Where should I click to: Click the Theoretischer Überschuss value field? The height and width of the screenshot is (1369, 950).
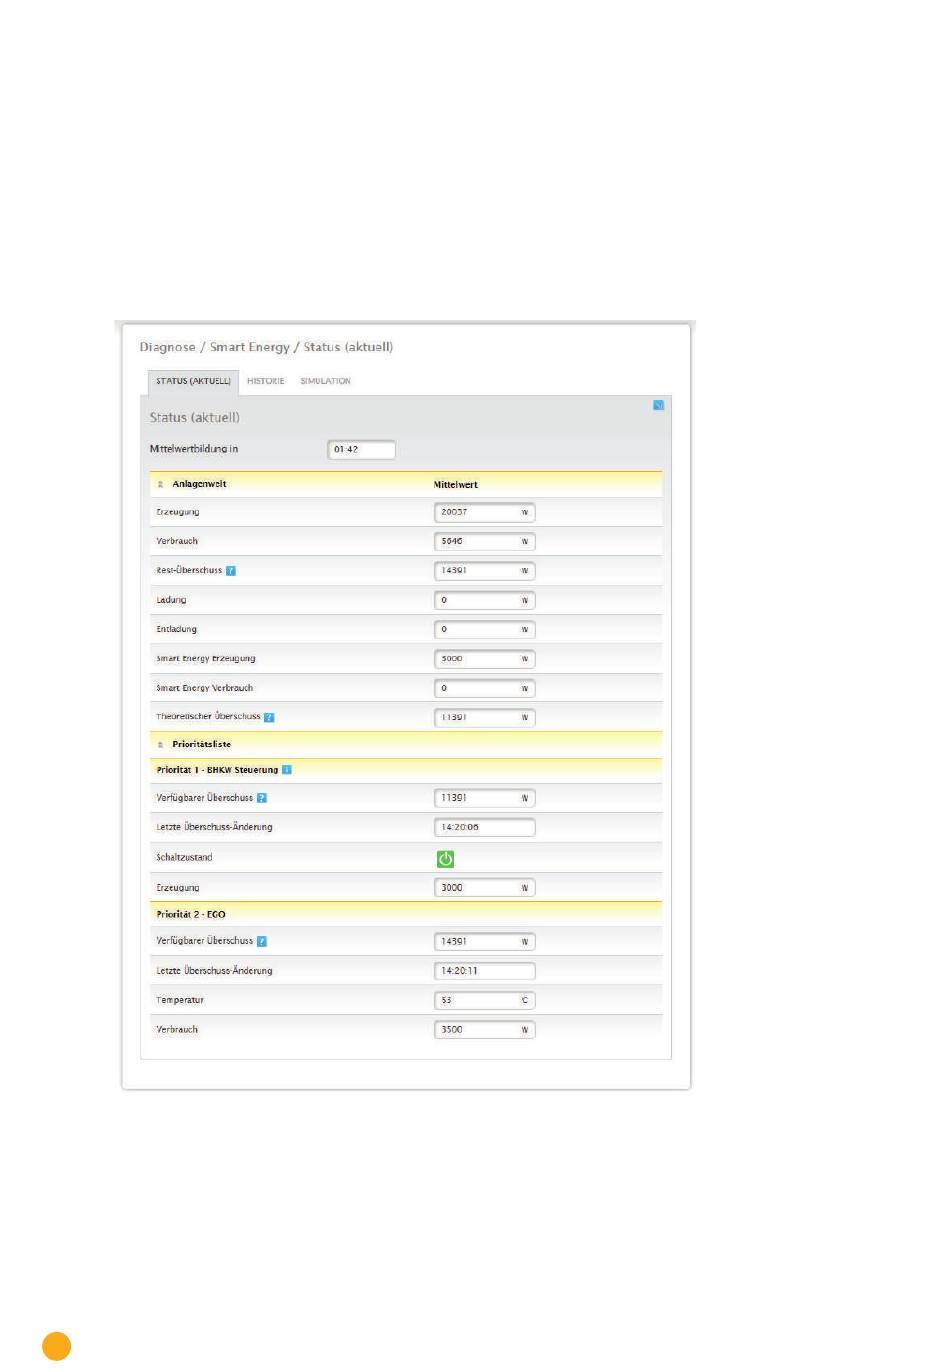pyautogui.click(x=485, y=717)
